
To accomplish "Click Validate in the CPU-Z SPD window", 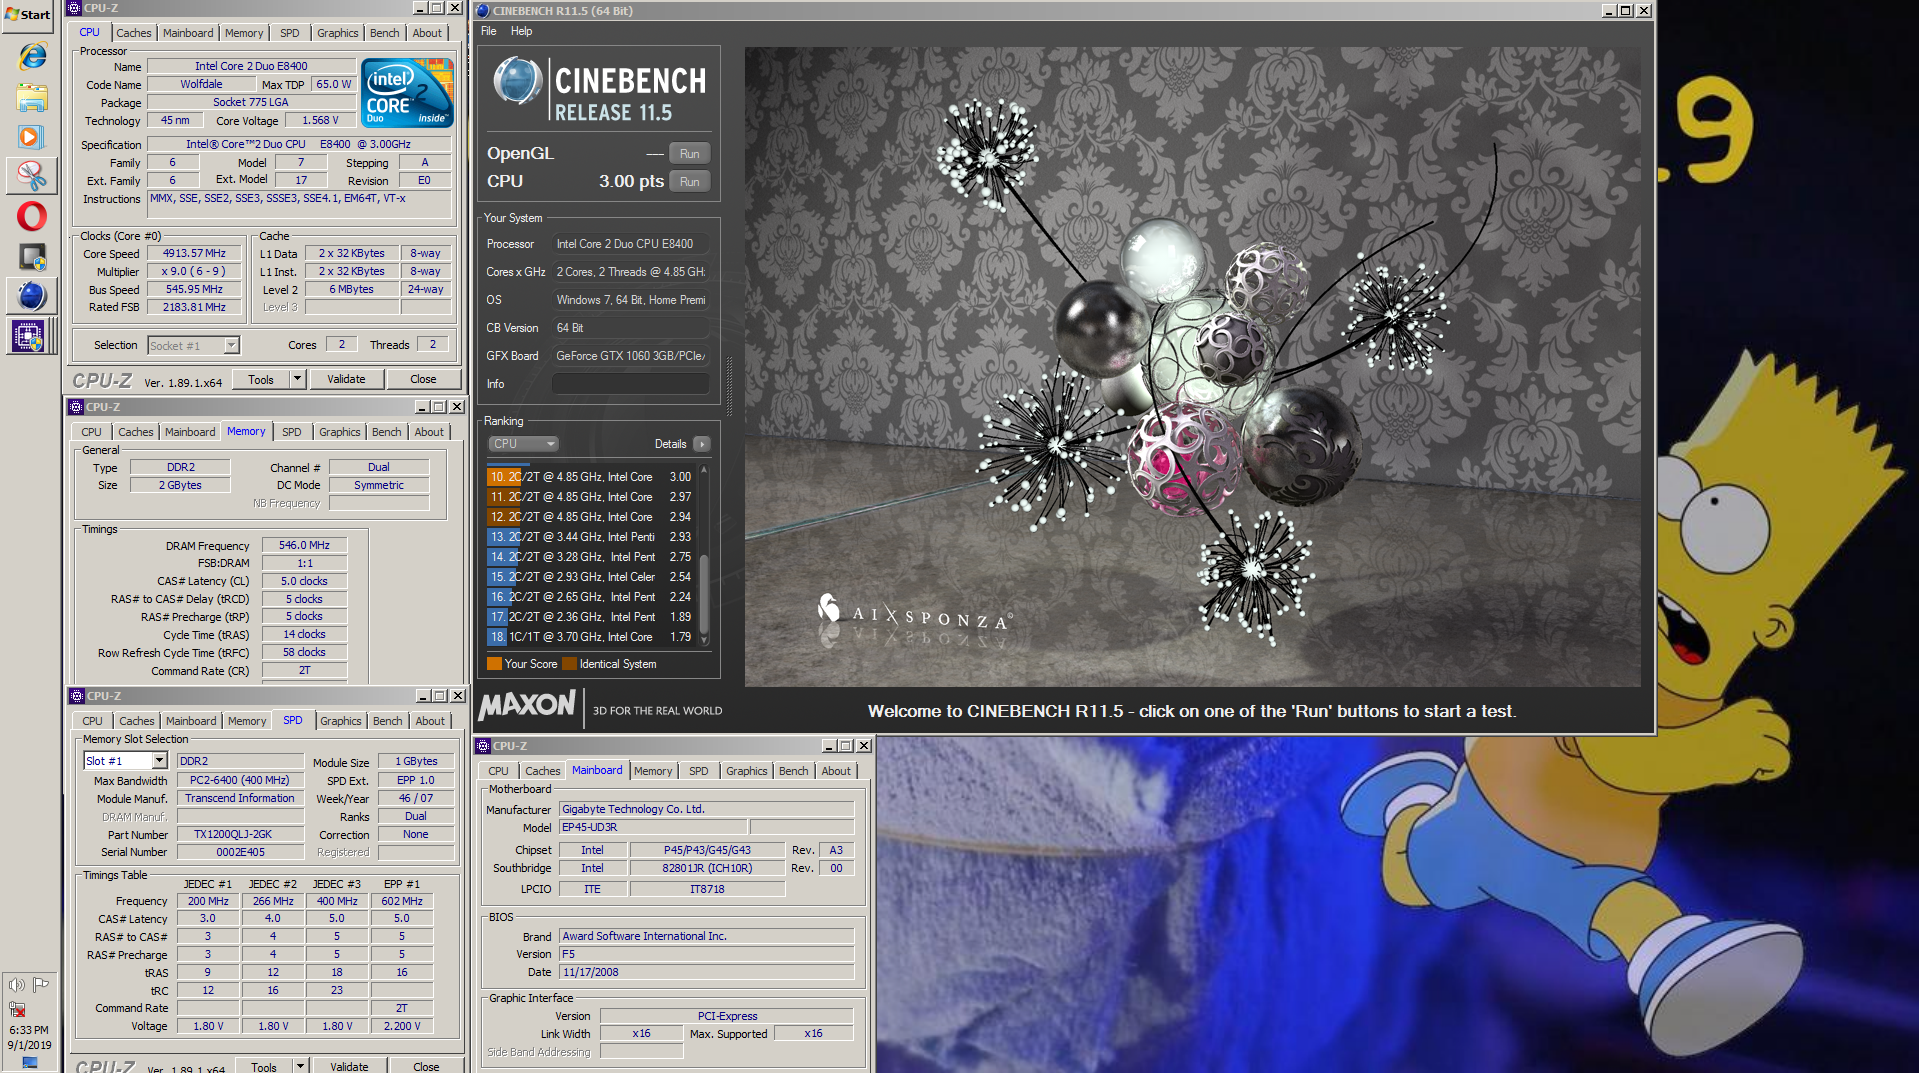I will coord(349,1066).
